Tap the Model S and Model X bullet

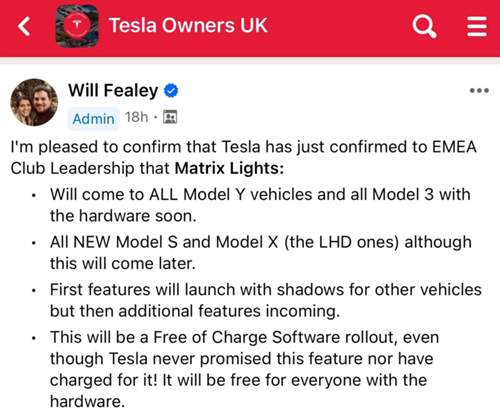pos(261,253)
